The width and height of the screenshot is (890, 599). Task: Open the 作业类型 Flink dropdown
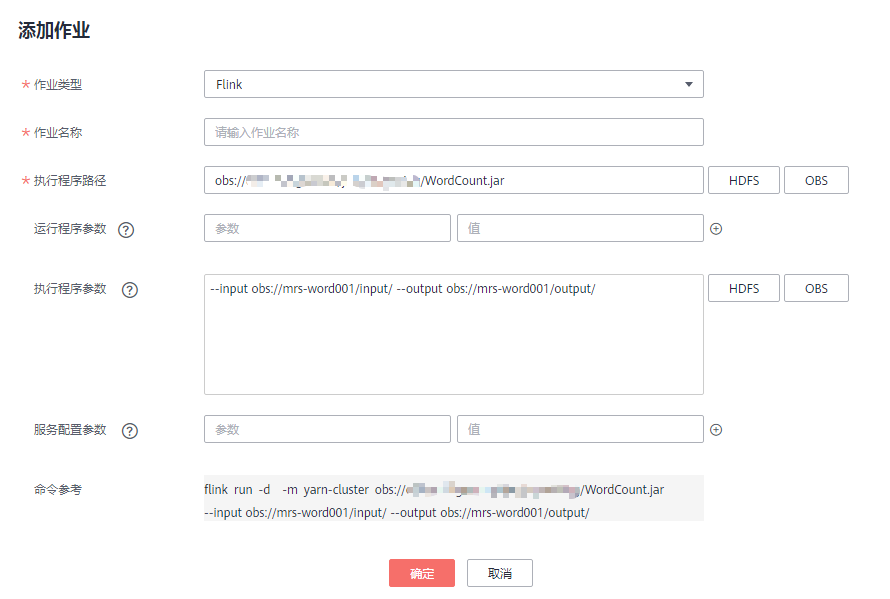[453, 85]
